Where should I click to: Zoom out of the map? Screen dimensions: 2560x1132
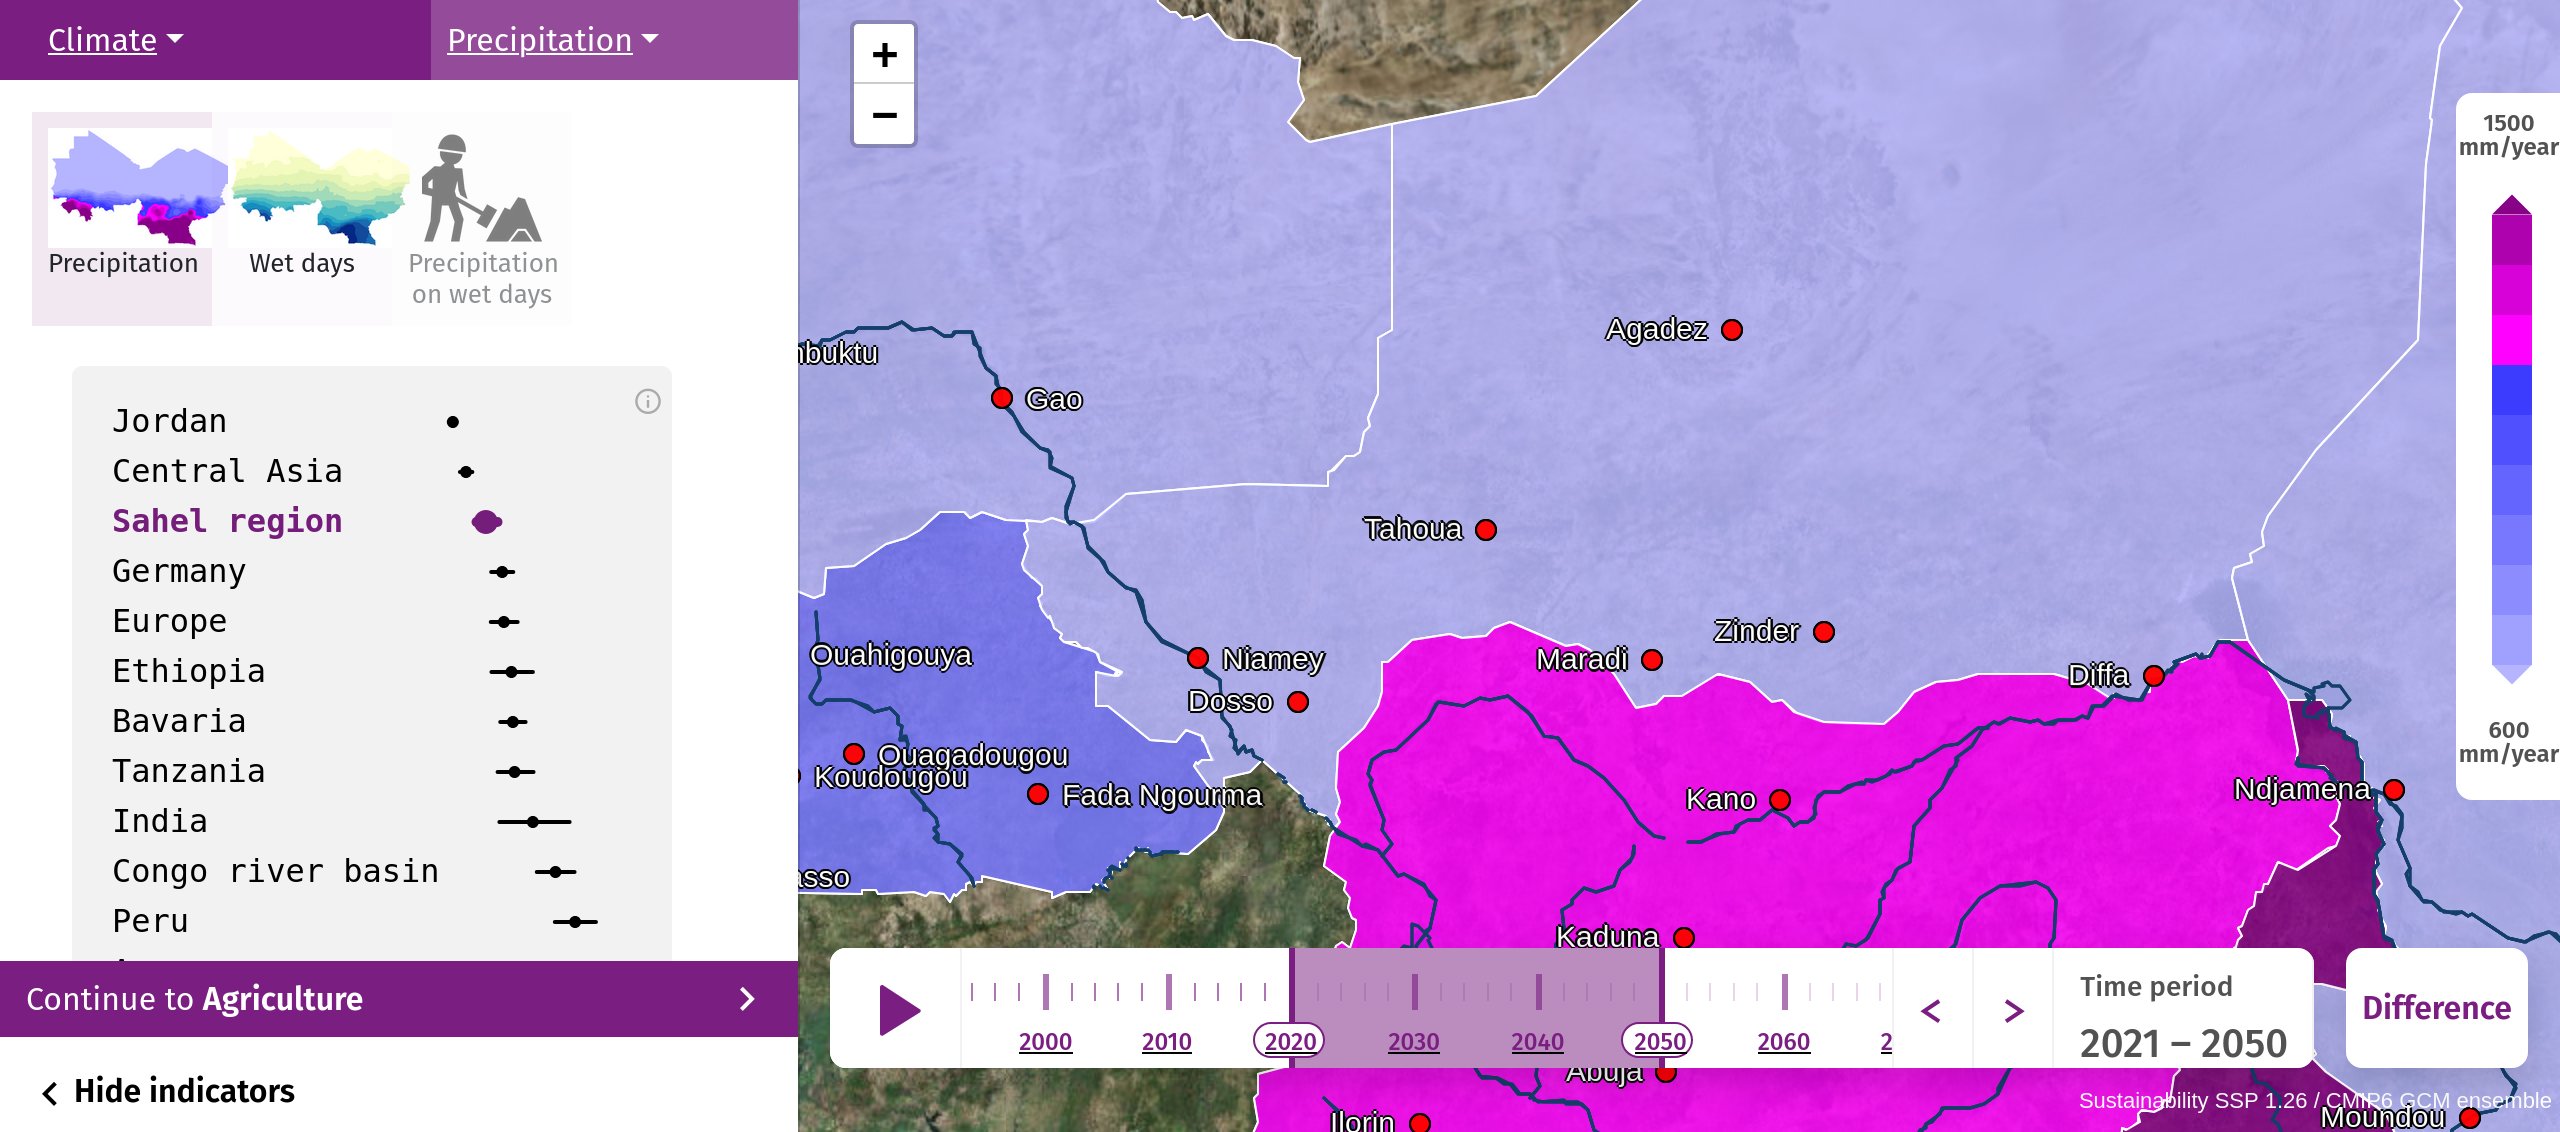[884, 115]
